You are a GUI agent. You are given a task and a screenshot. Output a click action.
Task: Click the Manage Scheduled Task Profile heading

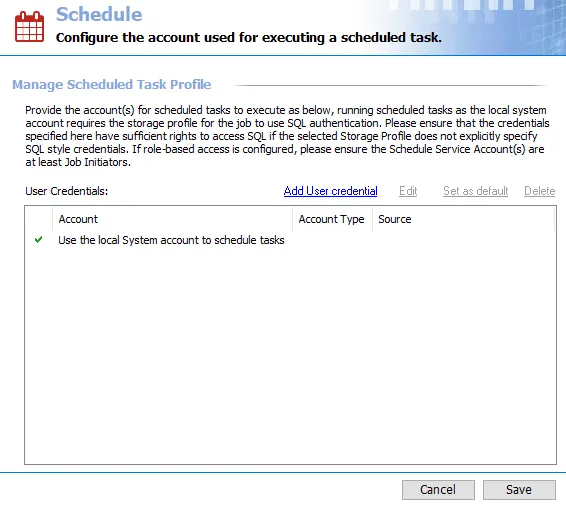[x=112, y=84]
